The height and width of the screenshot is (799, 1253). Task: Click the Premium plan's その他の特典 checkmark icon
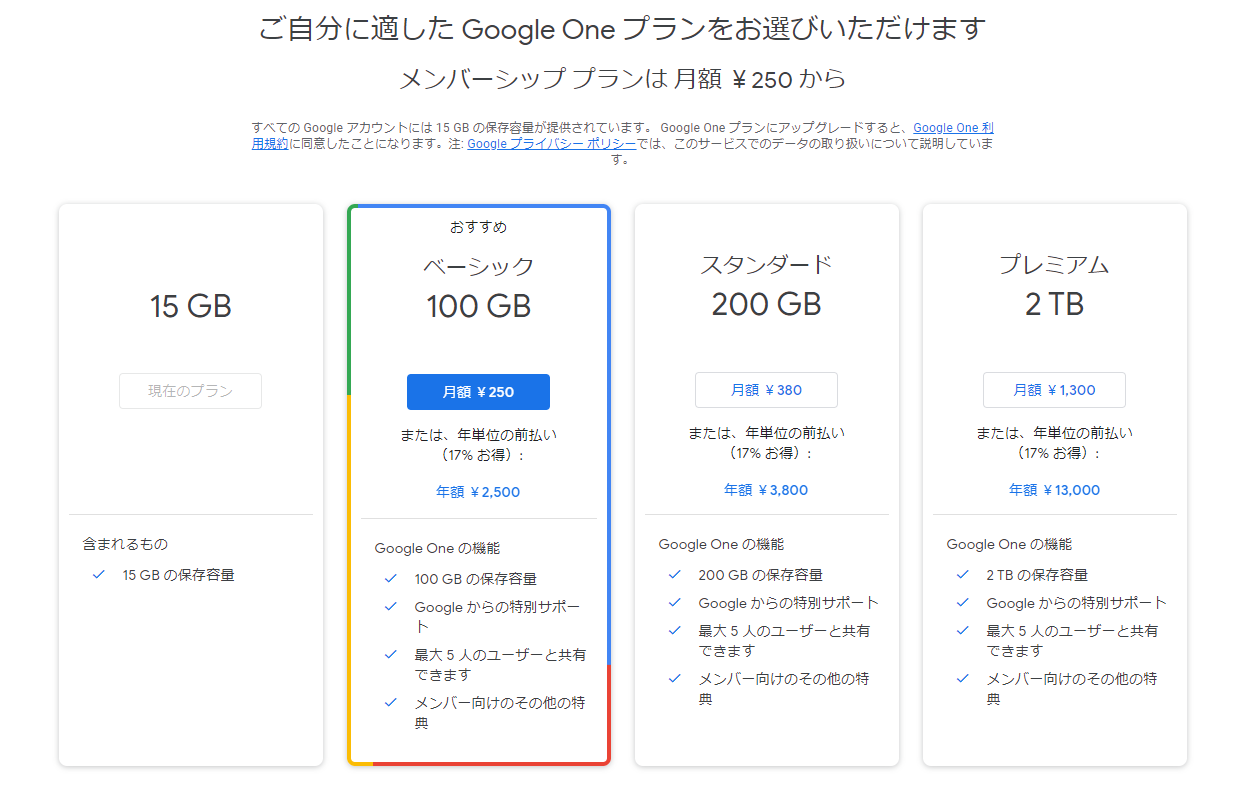point(963,679)
